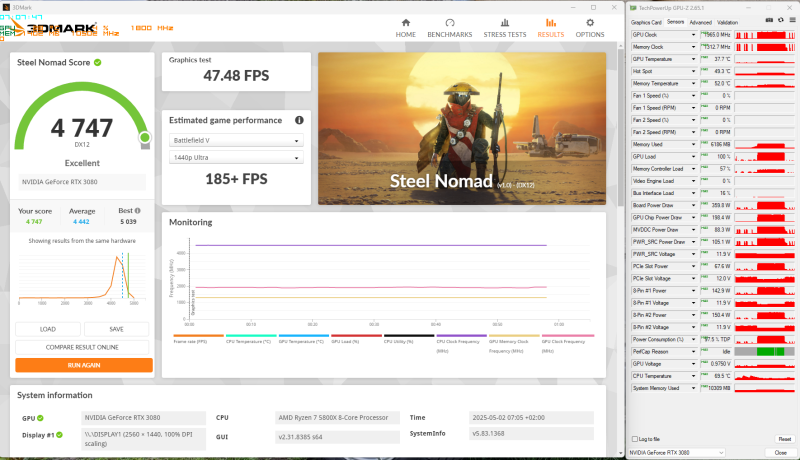Click the info icon beside Estimated game performance
The image size is (800, 460).
[x=299, y=120]
